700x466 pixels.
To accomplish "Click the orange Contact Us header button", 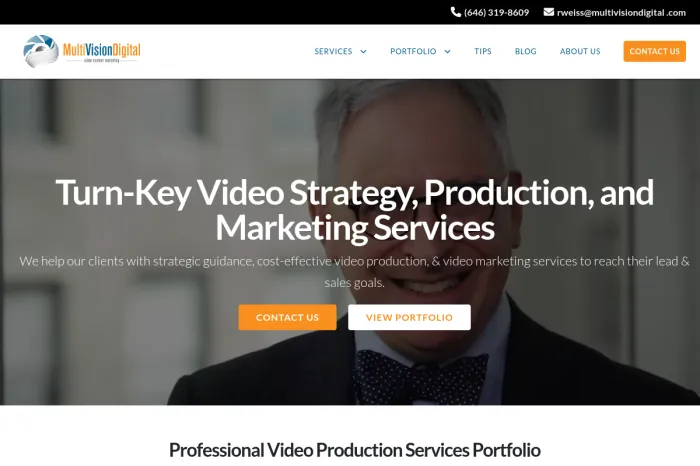I will (x=654, y=51).
